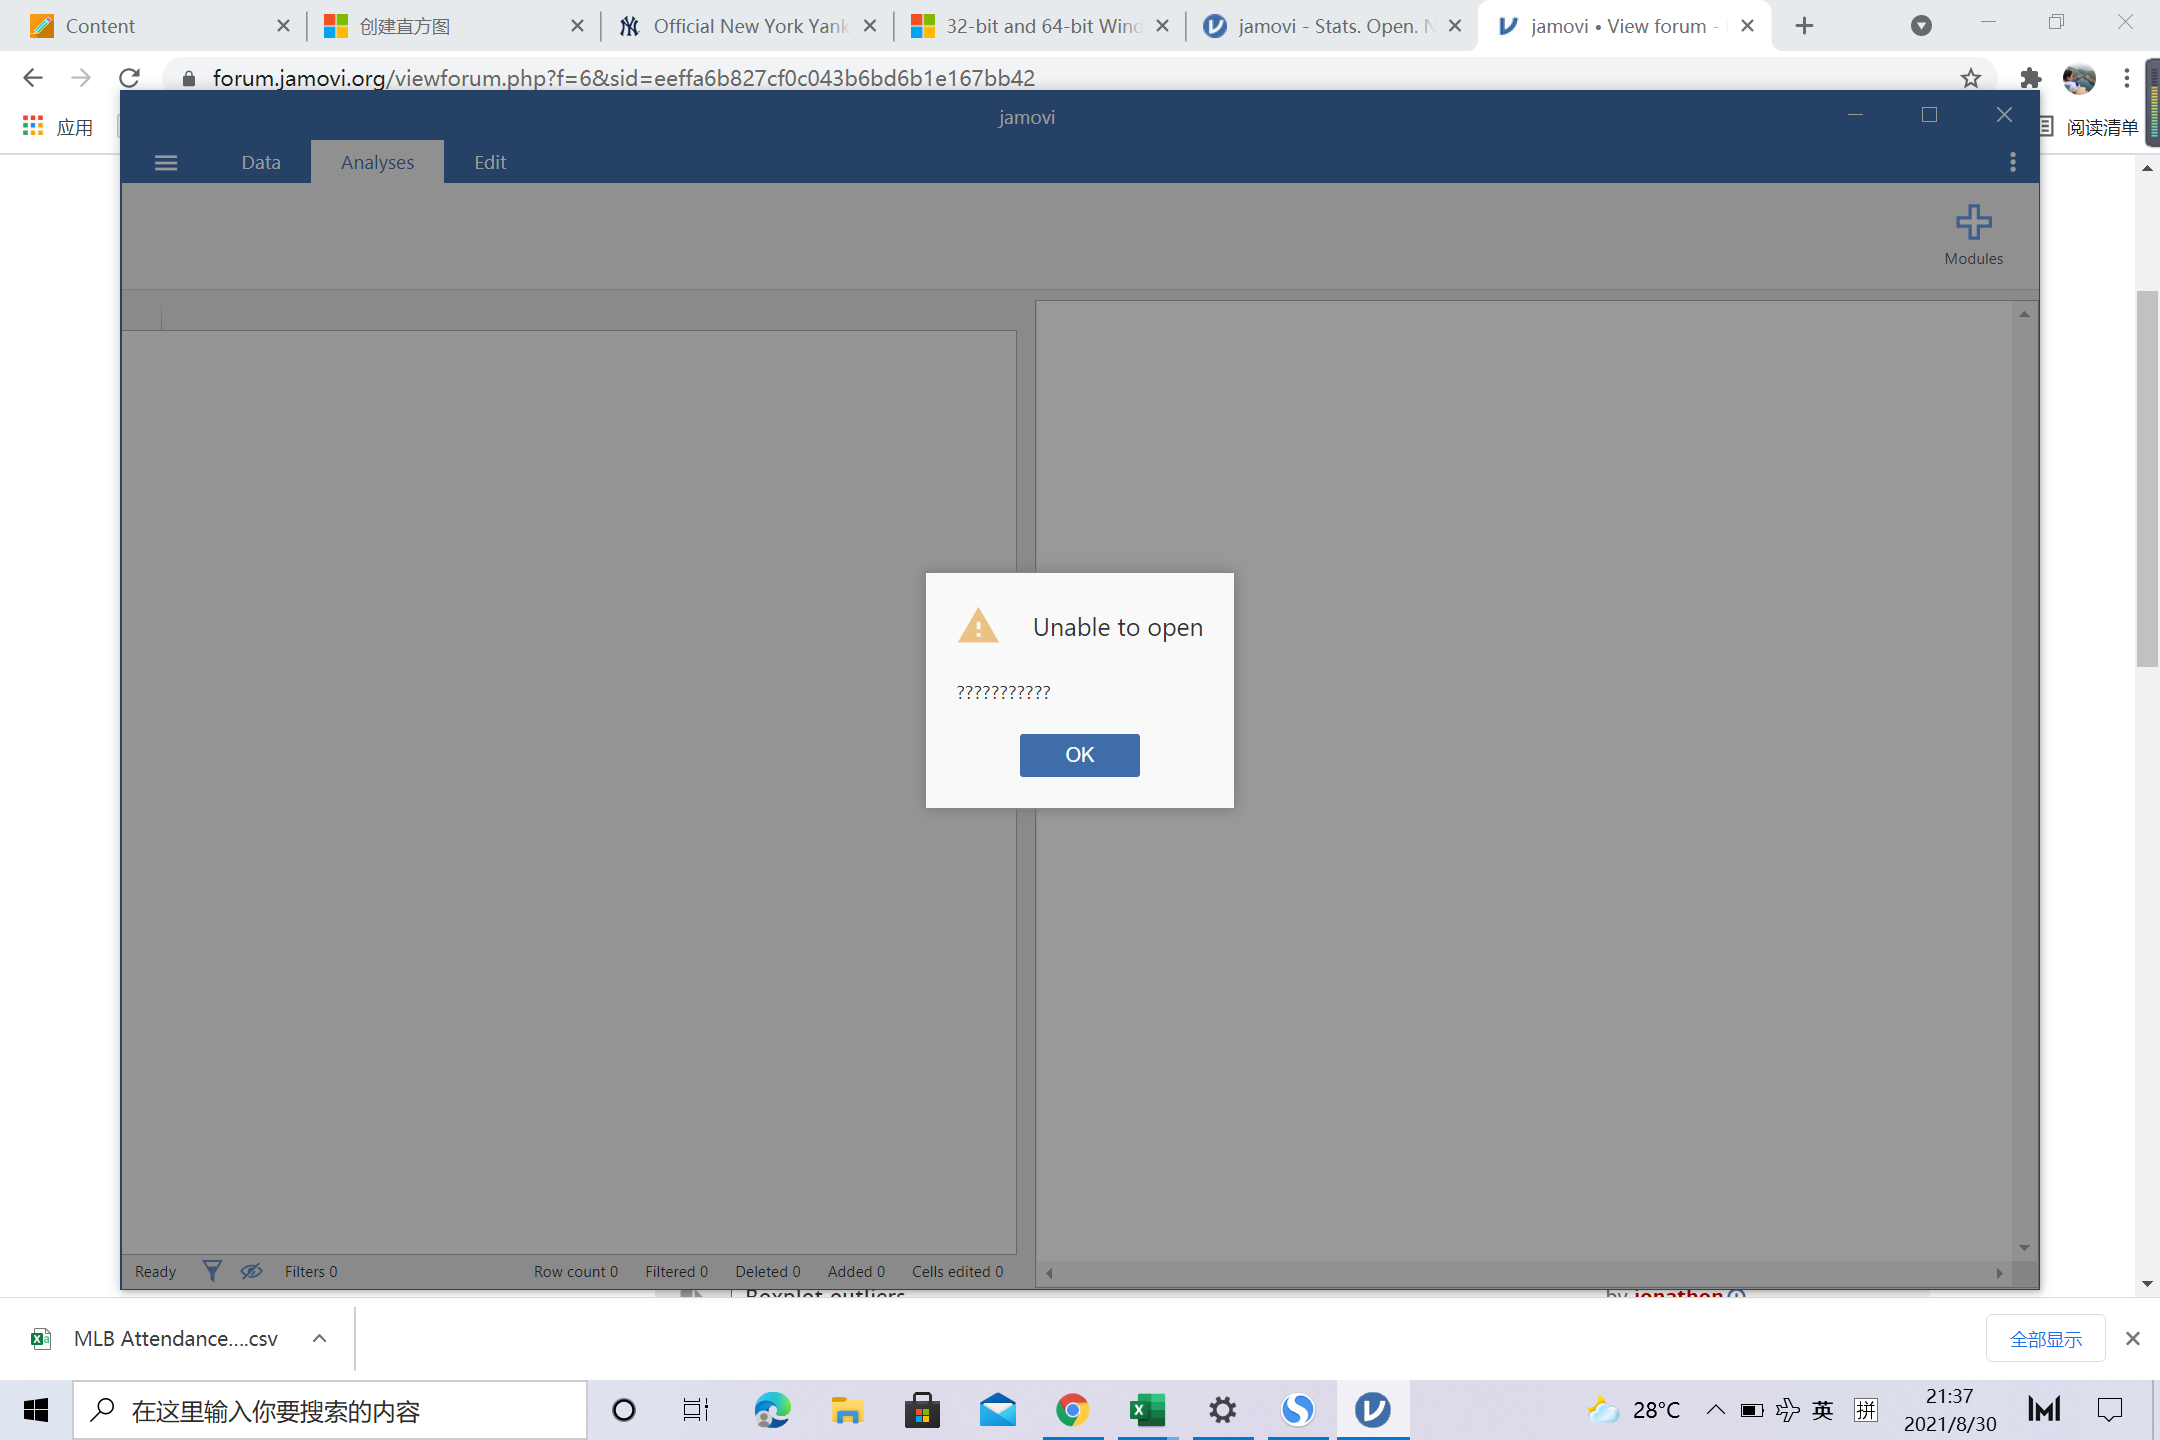Image resolution: width=2160 pixels, height=1440 pixels.
Task: Open Task View on the taskbar
Action: click(x=696, y=1410)
